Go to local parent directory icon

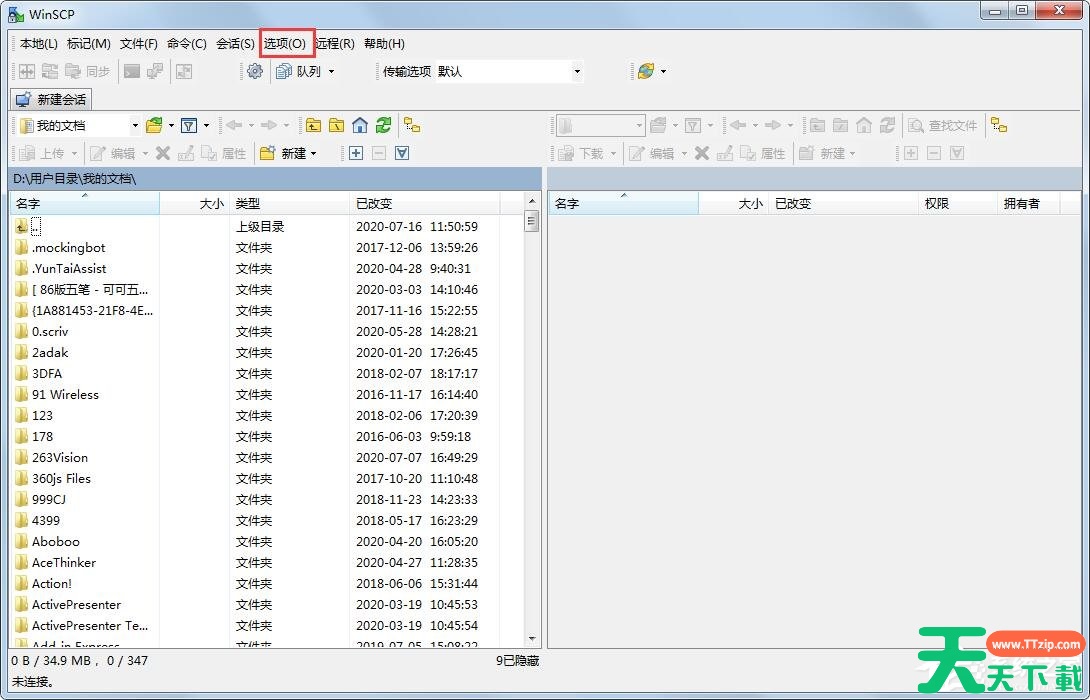[x=314, y=125]
